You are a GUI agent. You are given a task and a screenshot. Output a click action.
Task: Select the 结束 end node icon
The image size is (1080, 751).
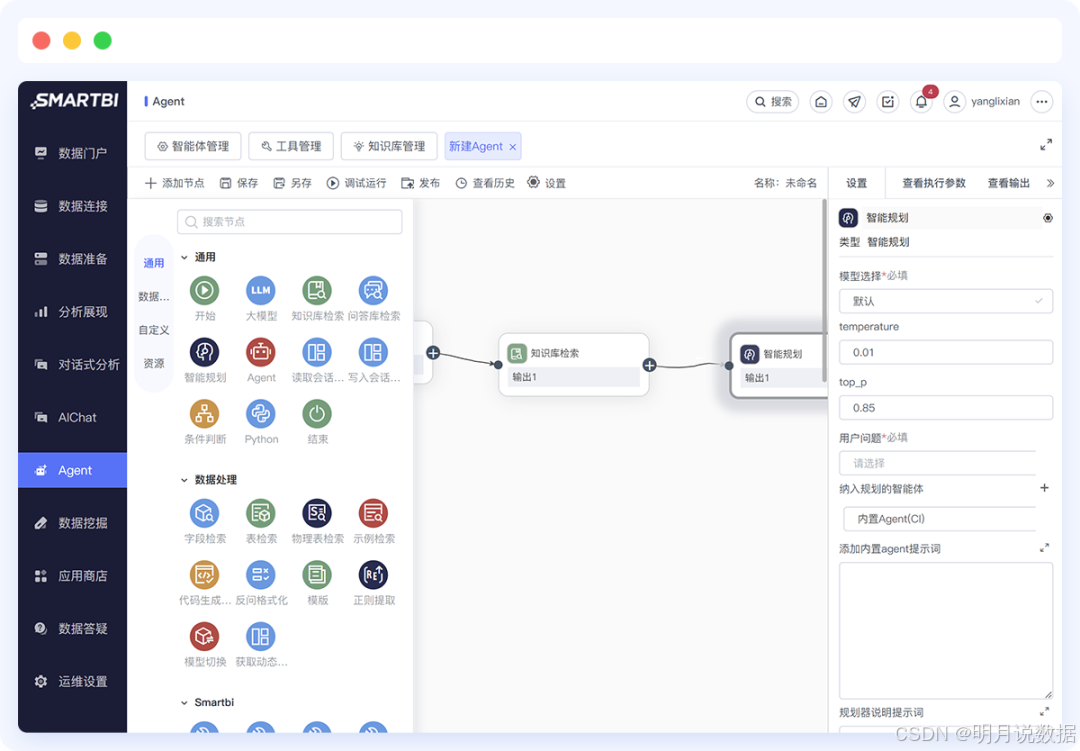pyautogui.click(x=317, y=413)
